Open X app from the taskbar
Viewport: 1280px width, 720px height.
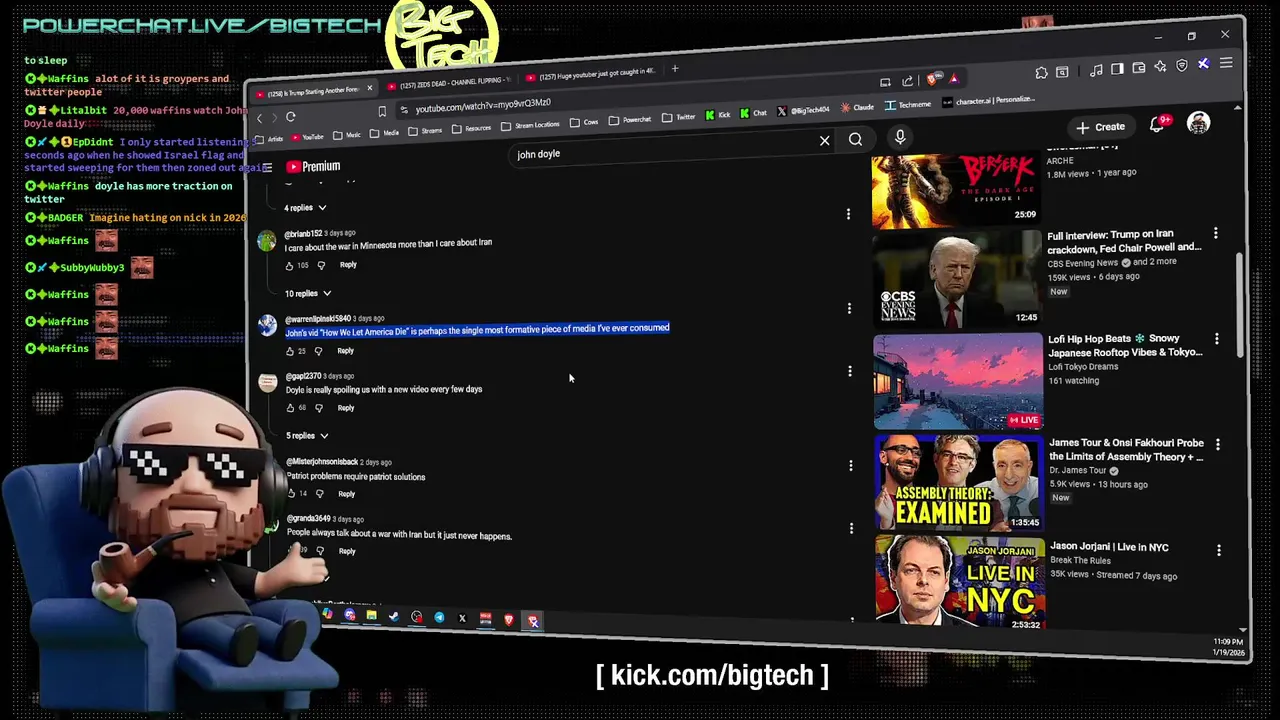(462, 618)
